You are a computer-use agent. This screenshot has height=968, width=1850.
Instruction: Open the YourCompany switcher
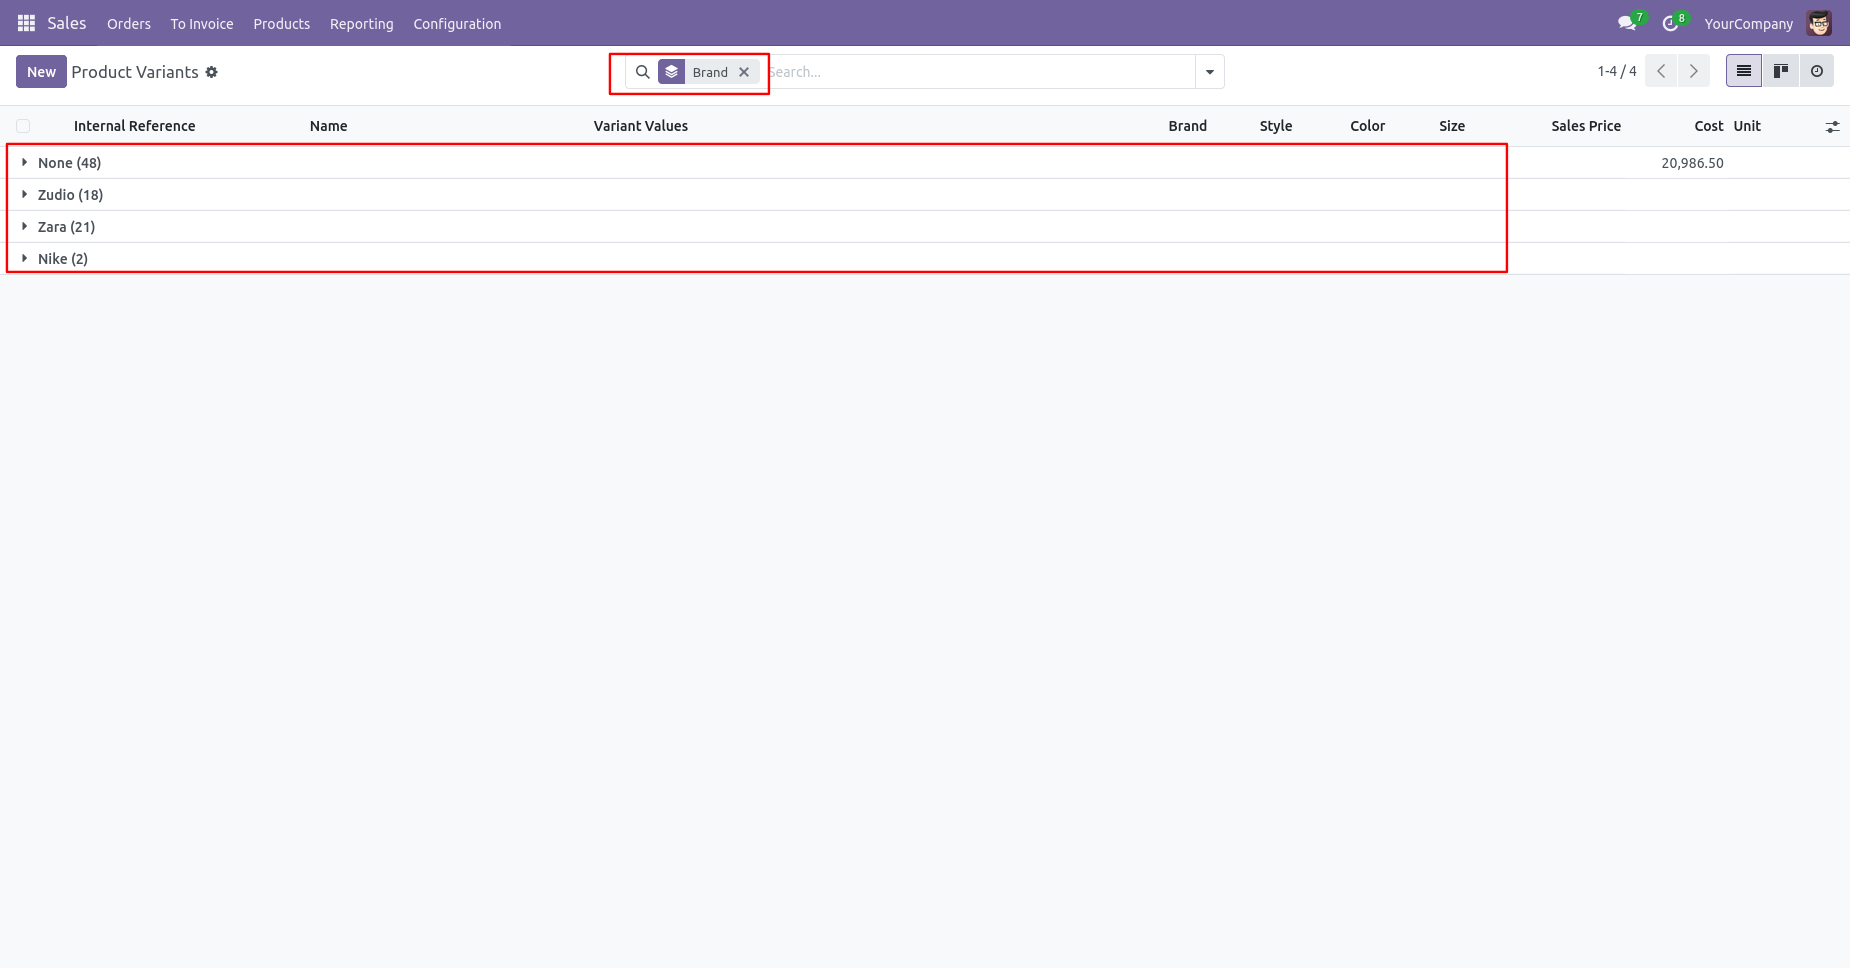coord(1749,24)
